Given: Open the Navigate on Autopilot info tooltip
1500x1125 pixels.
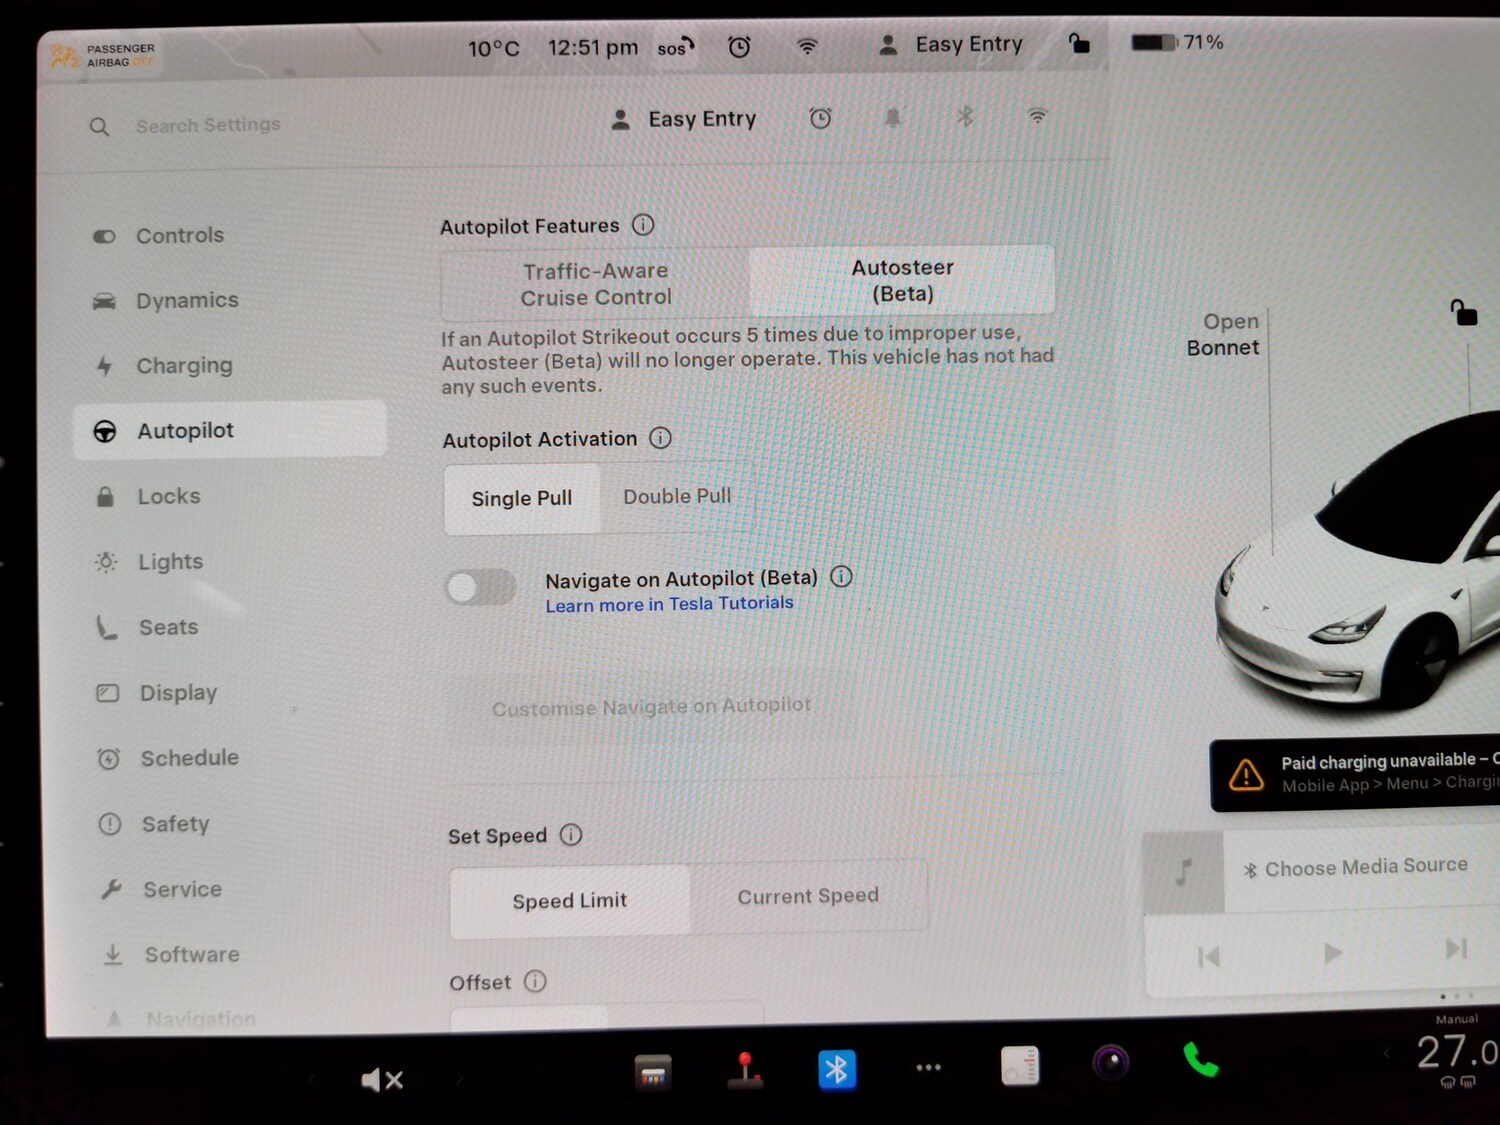Looking at the screenshot, I should point(841,577).
